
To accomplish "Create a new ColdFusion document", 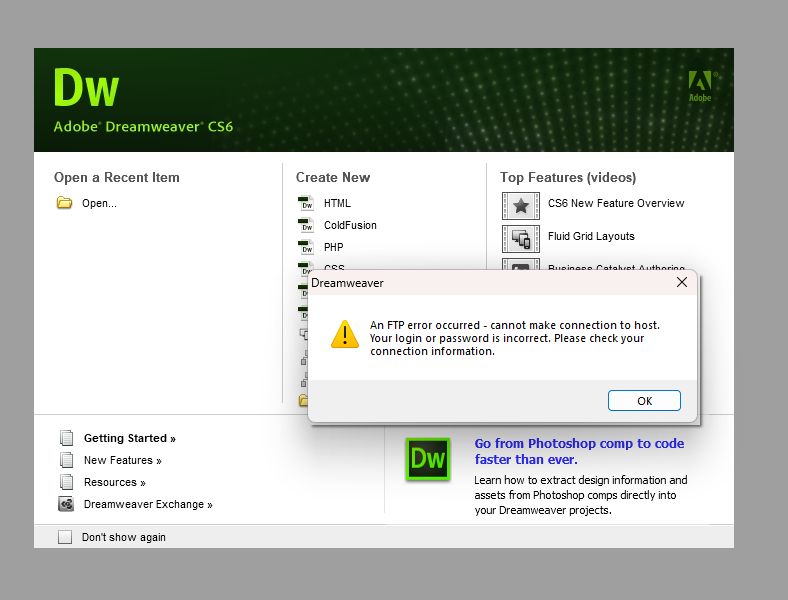I will pyautogui.click(x=350, y=226).
